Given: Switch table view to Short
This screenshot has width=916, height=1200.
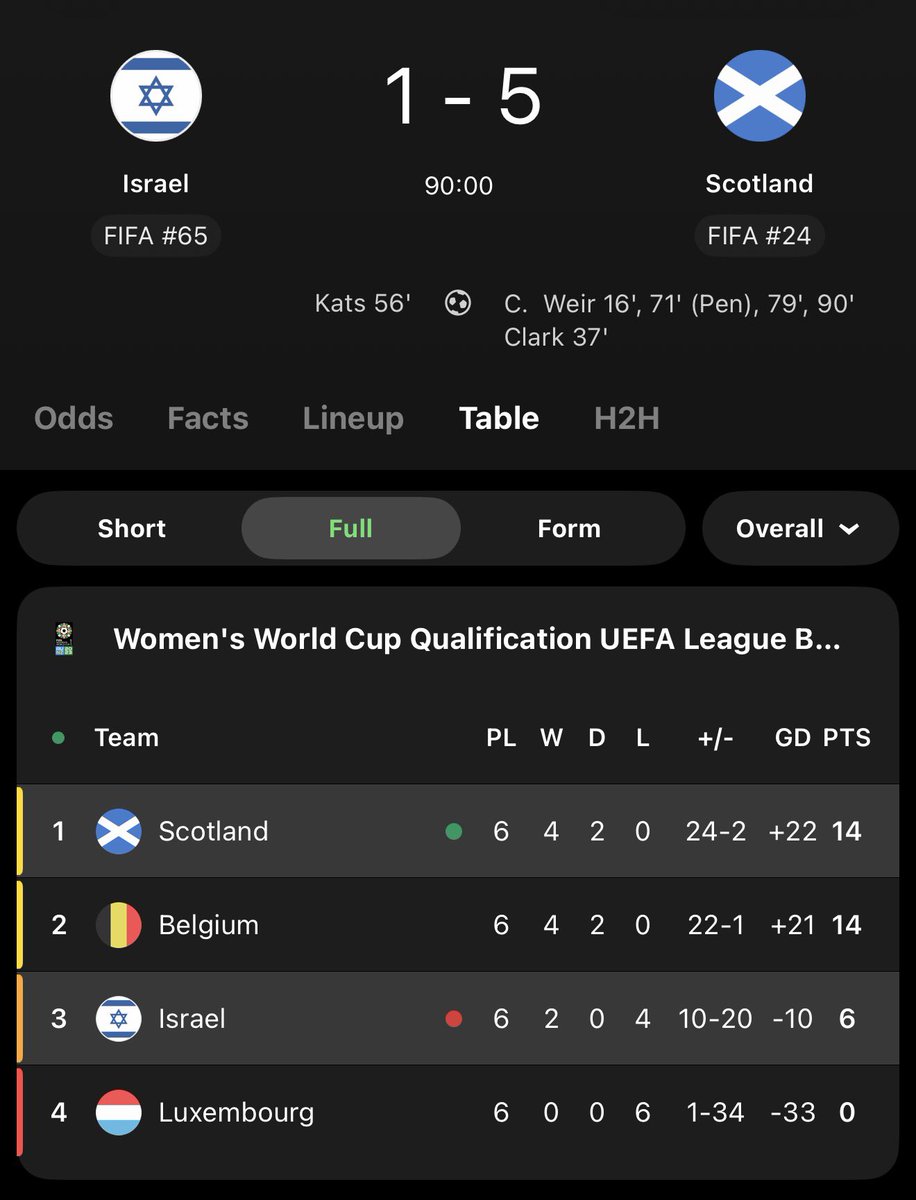Looking at the screenshot, I should click(x=132, y=528).
